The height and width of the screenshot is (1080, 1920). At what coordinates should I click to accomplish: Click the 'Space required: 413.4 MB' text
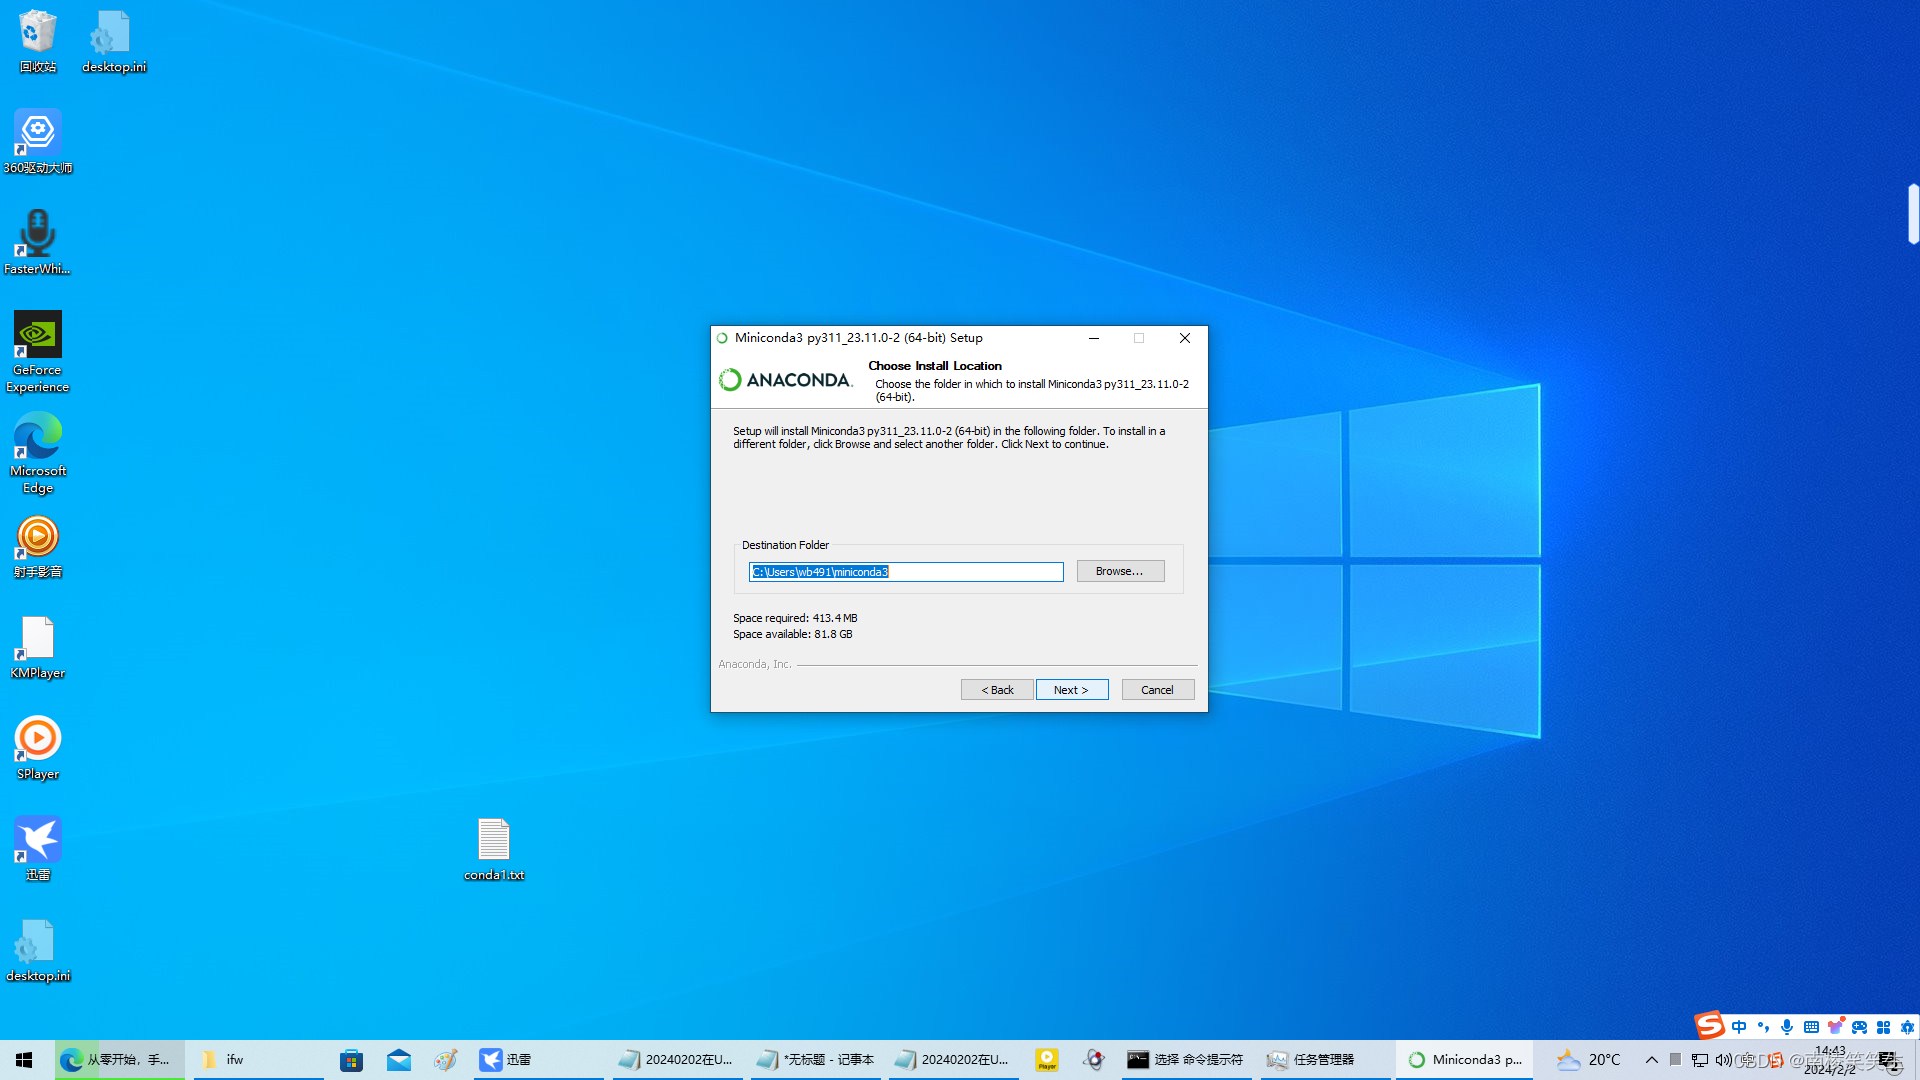pos(795,618)
